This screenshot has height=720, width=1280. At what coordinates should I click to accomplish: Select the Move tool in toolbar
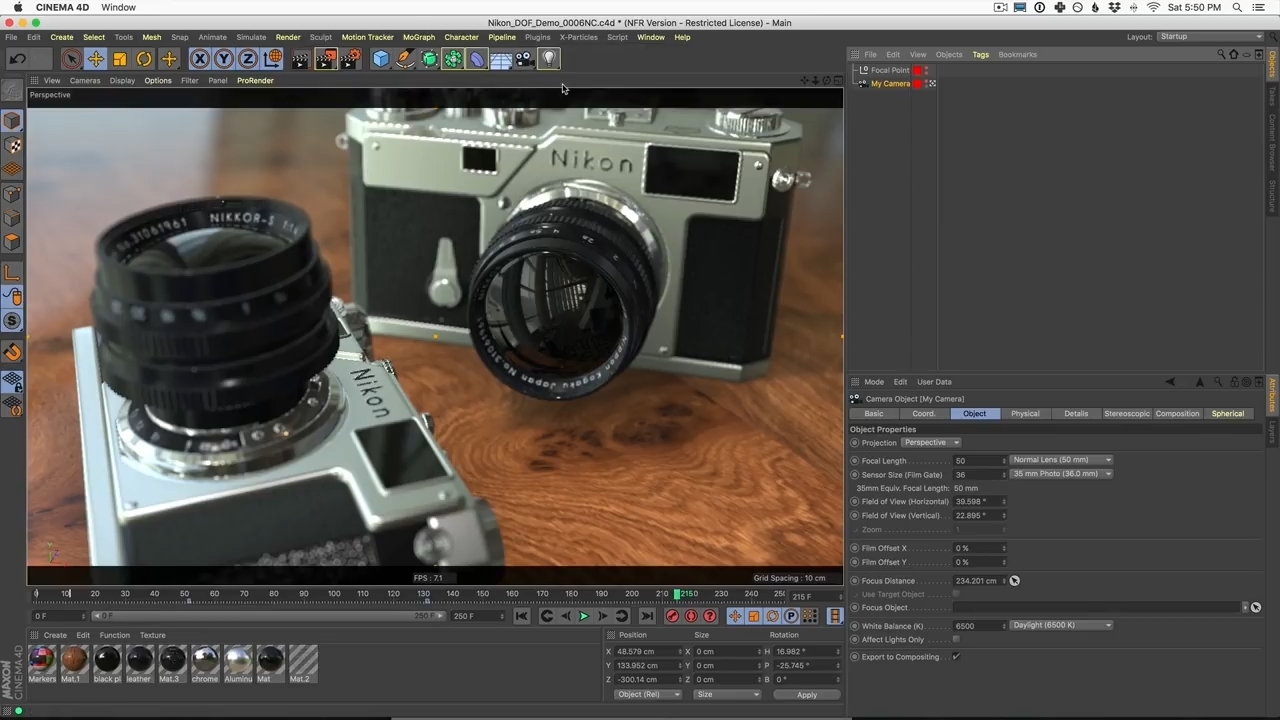click(x=95, y=59)
